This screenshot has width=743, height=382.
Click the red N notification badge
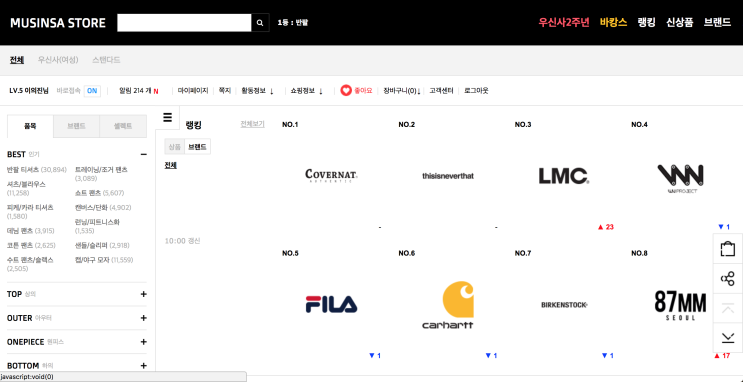pyautogui.click(x=156, y=91)
